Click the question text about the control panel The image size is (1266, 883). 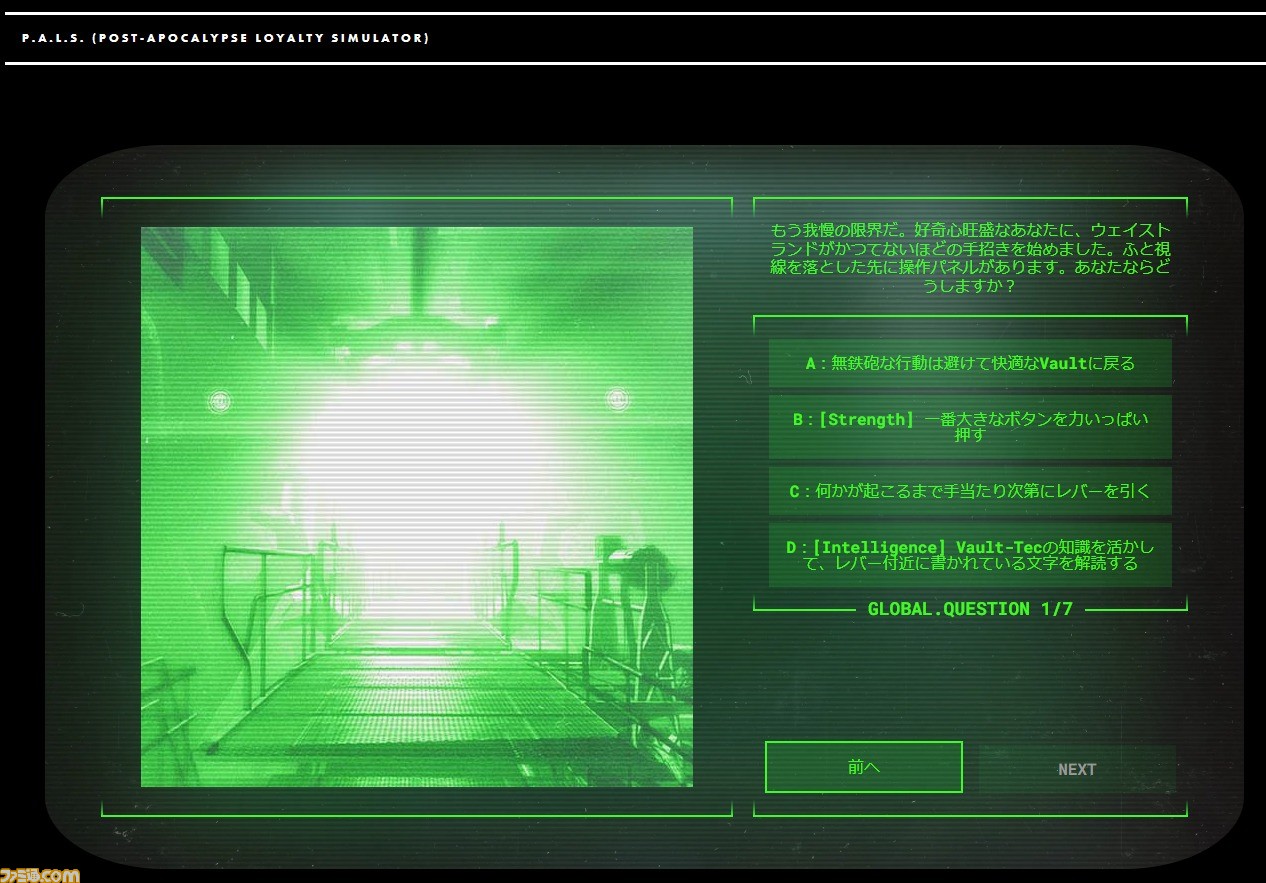970,258
